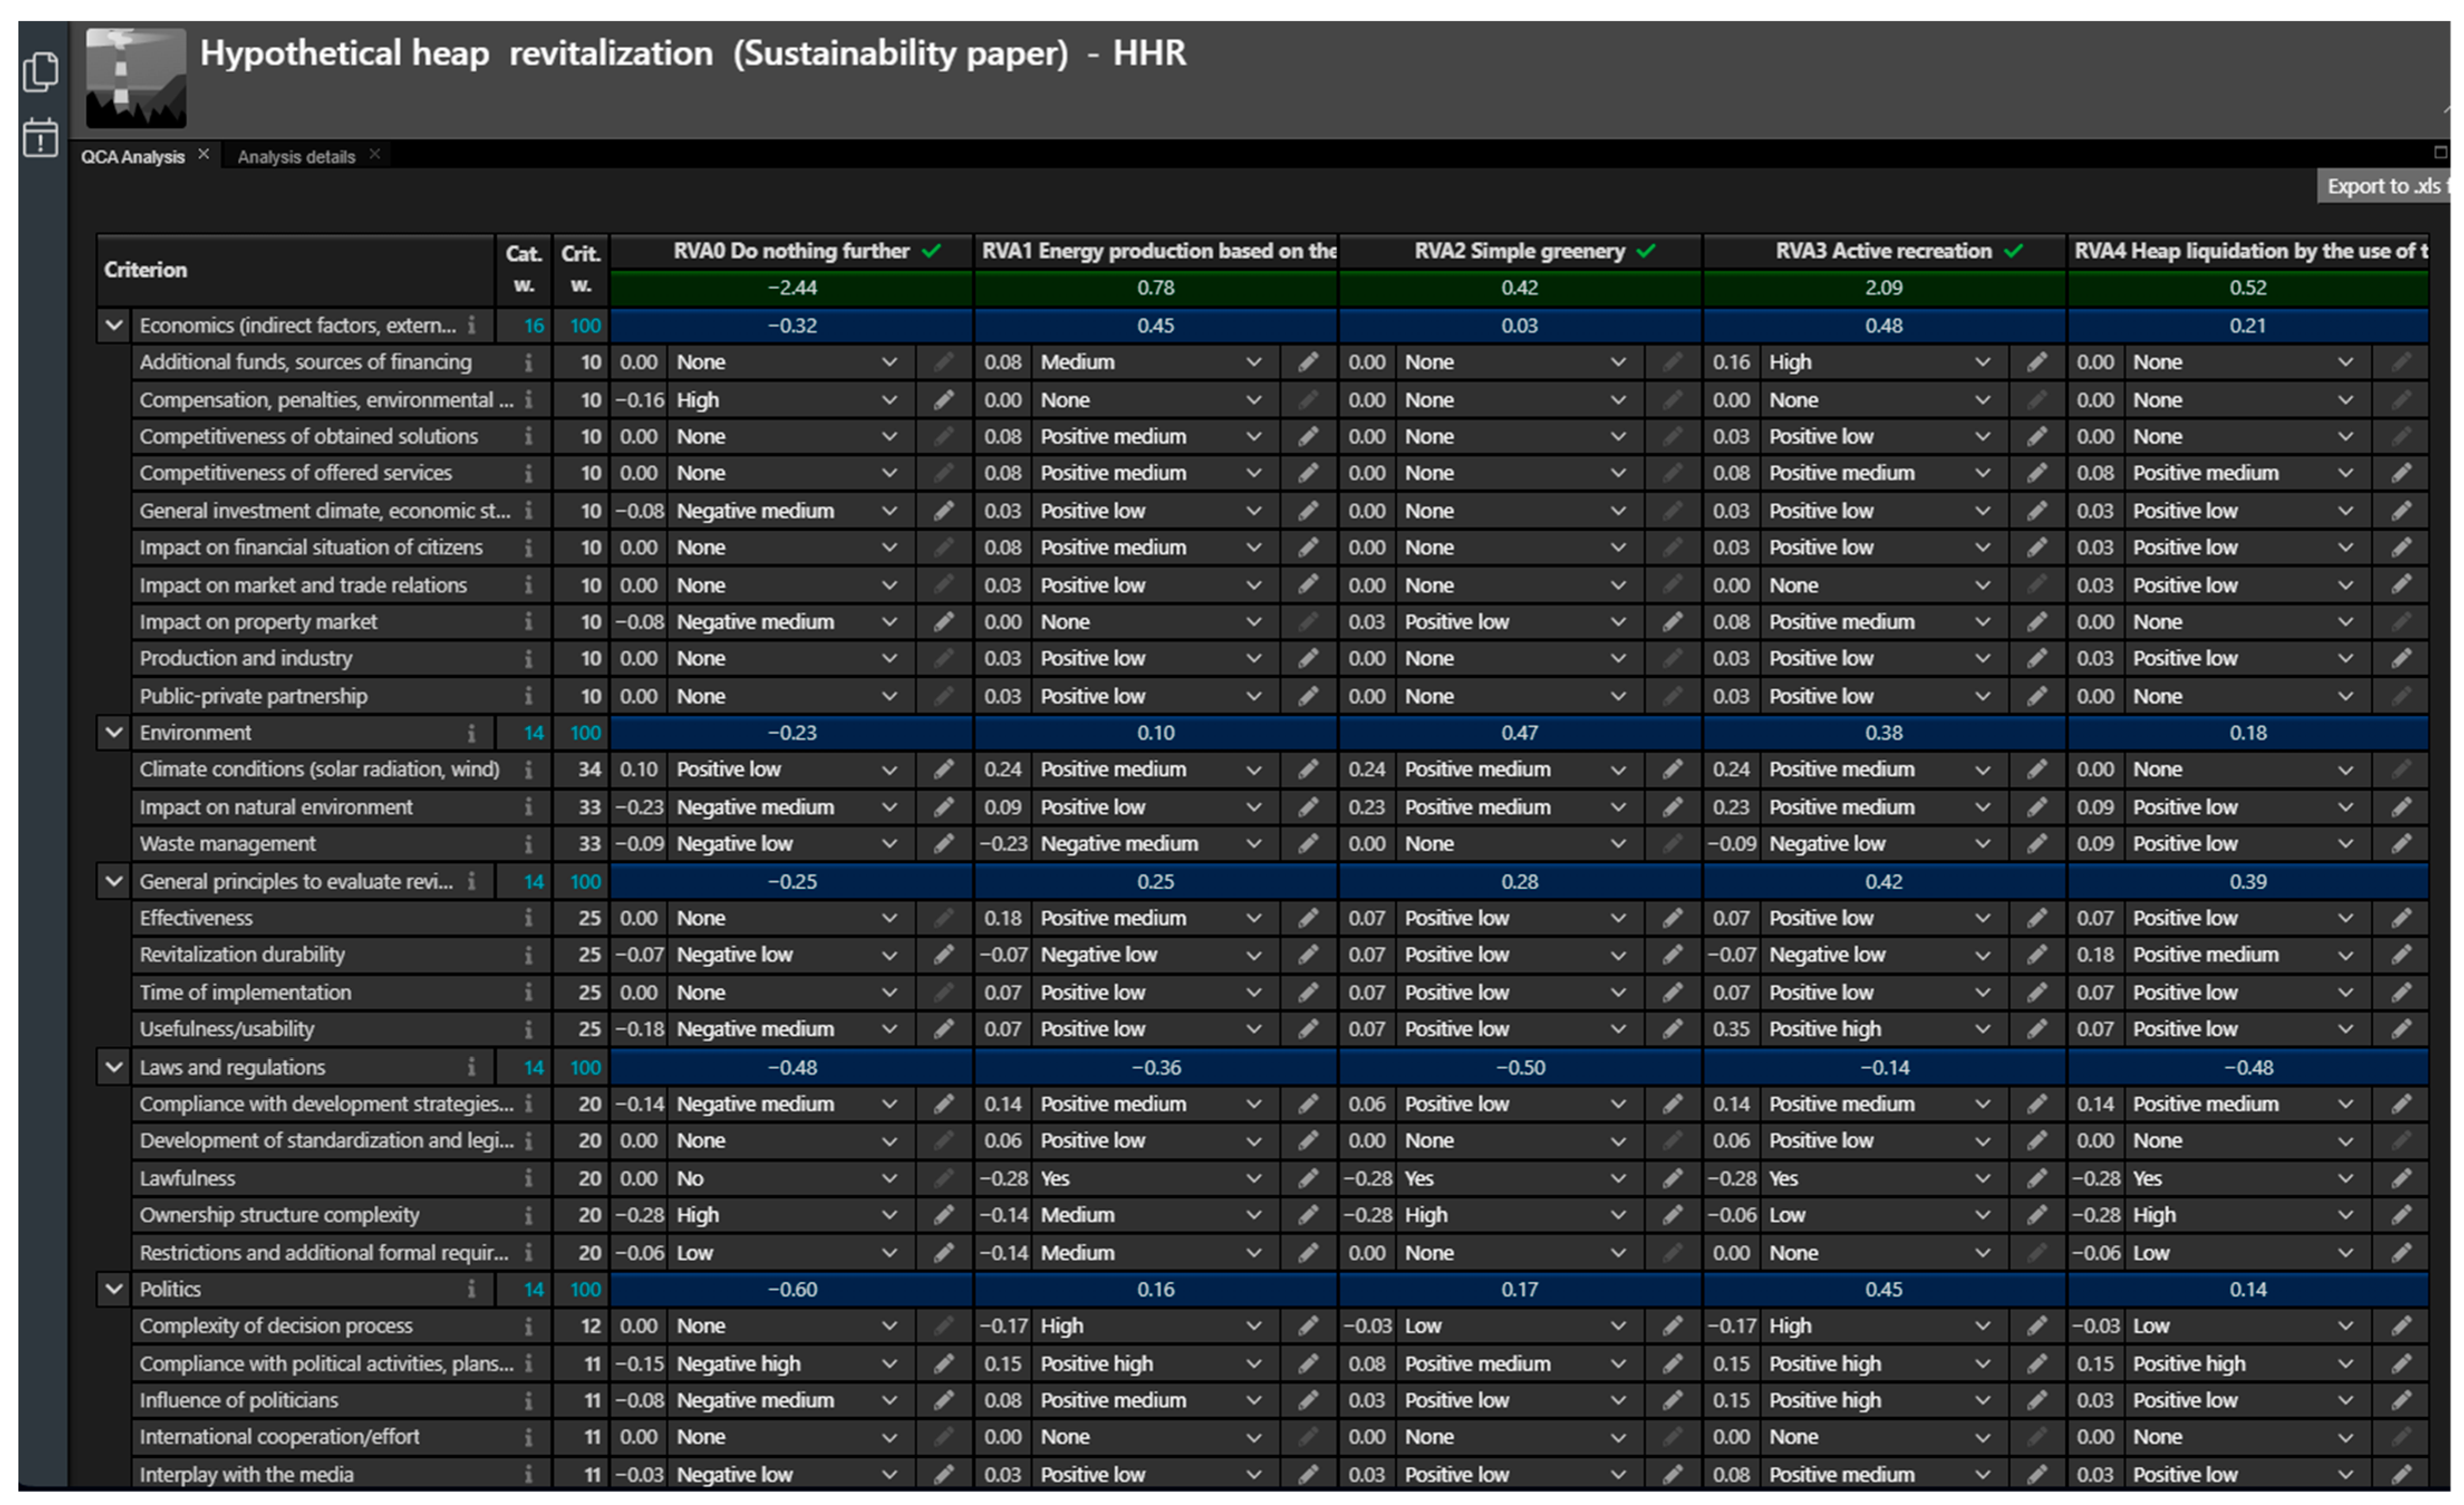
Task: Edit RVA0 Compensation, penalties value with pencil icon
Action: pos(943,400)
